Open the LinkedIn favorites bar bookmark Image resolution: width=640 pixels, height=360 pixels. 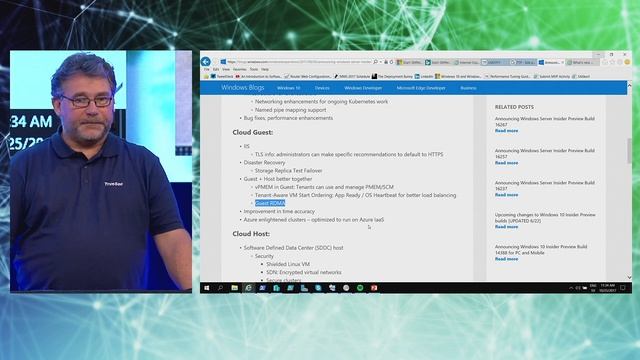424,76
